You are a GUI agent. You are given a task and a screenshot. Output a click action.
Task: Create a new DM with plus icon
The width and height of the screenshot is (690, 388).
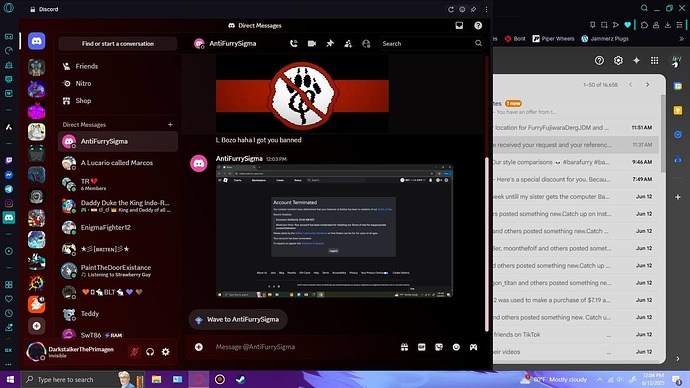tap(170, 124)
